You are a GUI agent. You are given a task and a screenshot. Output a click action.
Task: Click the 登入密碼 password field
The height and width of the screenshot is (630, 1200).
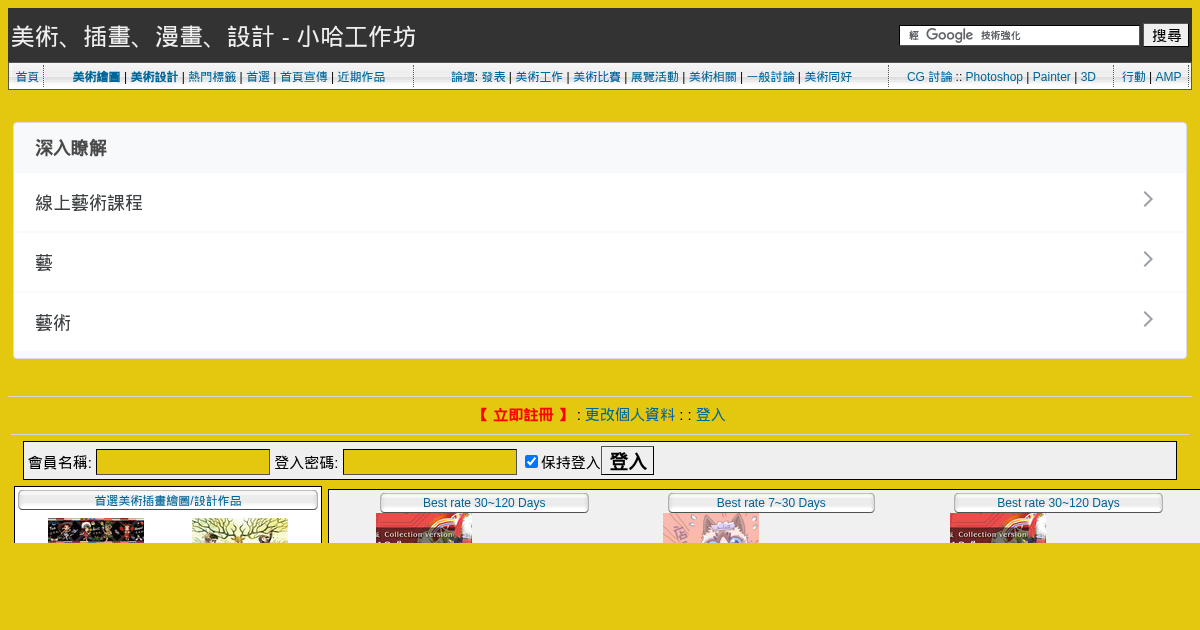coord(430,462)
